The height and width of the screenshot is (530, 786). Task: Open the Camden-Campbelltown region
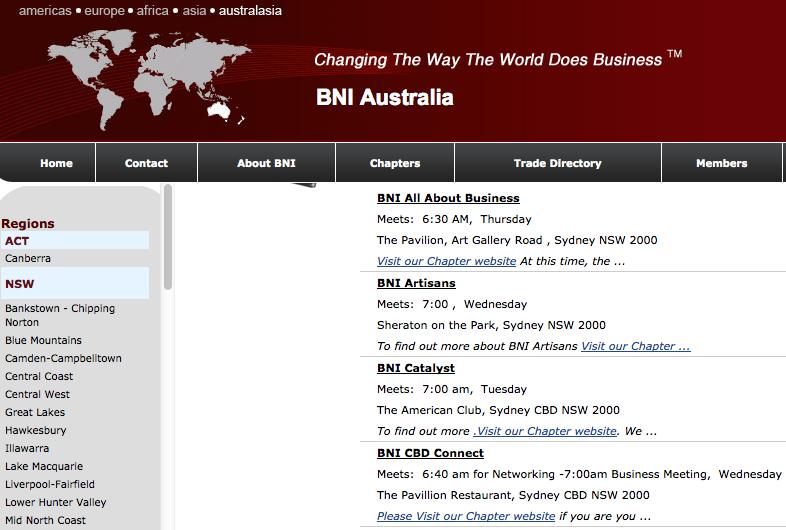63,358
